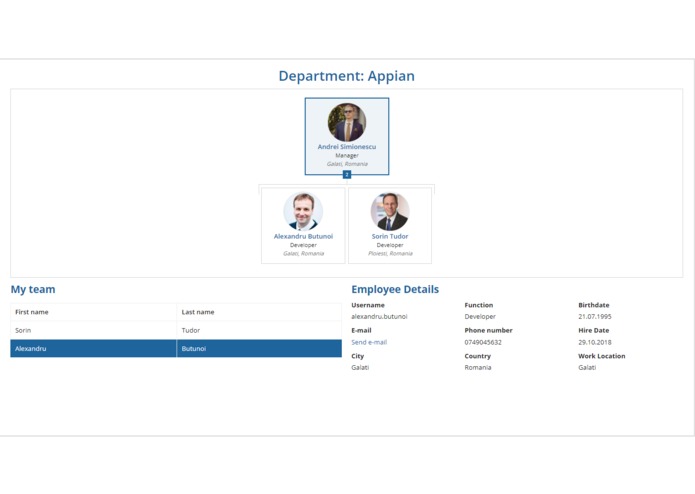Open Sorin Tudor name link in chart

(390, 237)
